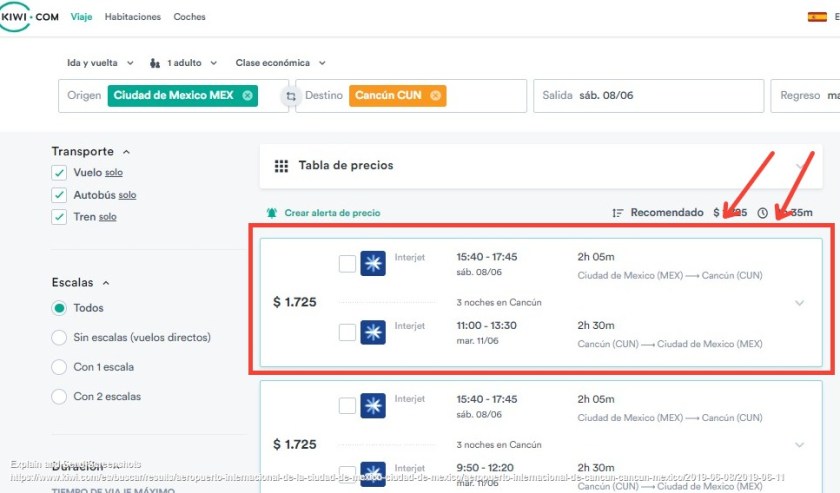Swap origin and destination icon
840x493 pixels.
click(x=291, y=96)
